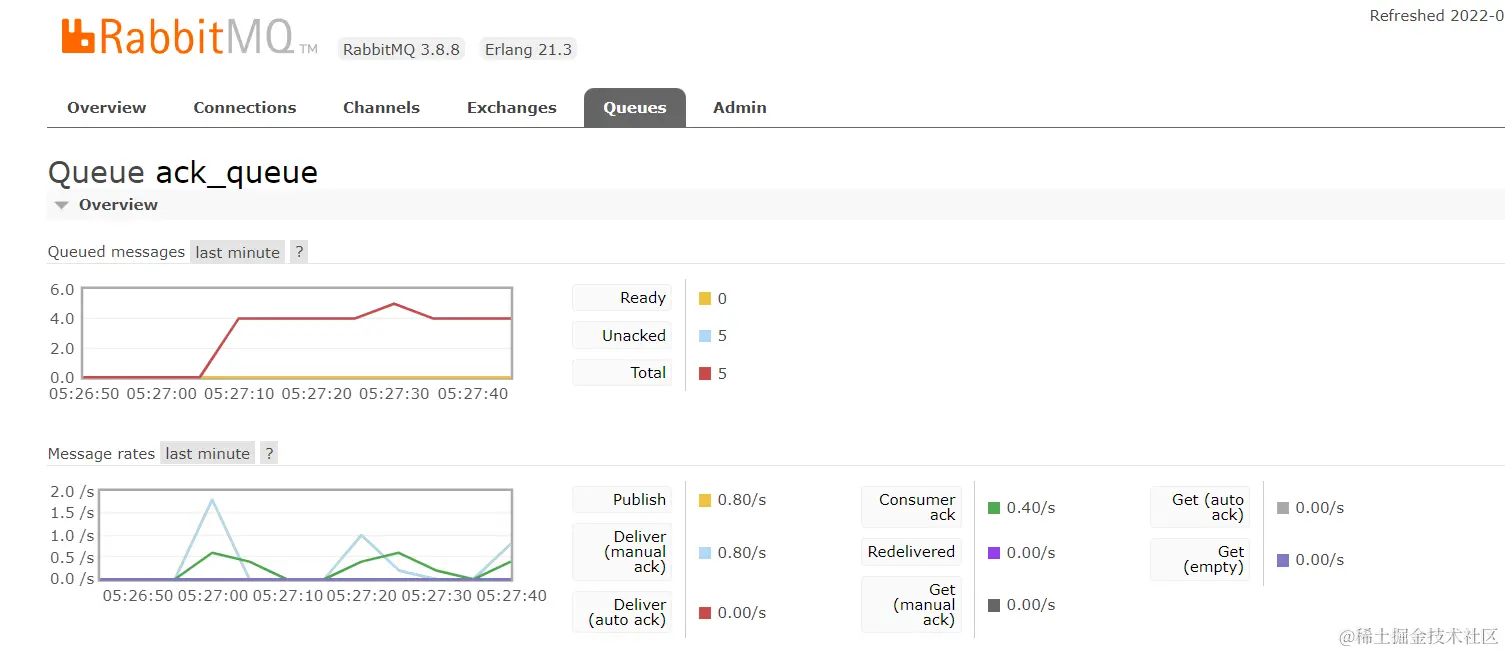Go to the Exchanges tab
The image size is (1505, 653).
(512, 108)
